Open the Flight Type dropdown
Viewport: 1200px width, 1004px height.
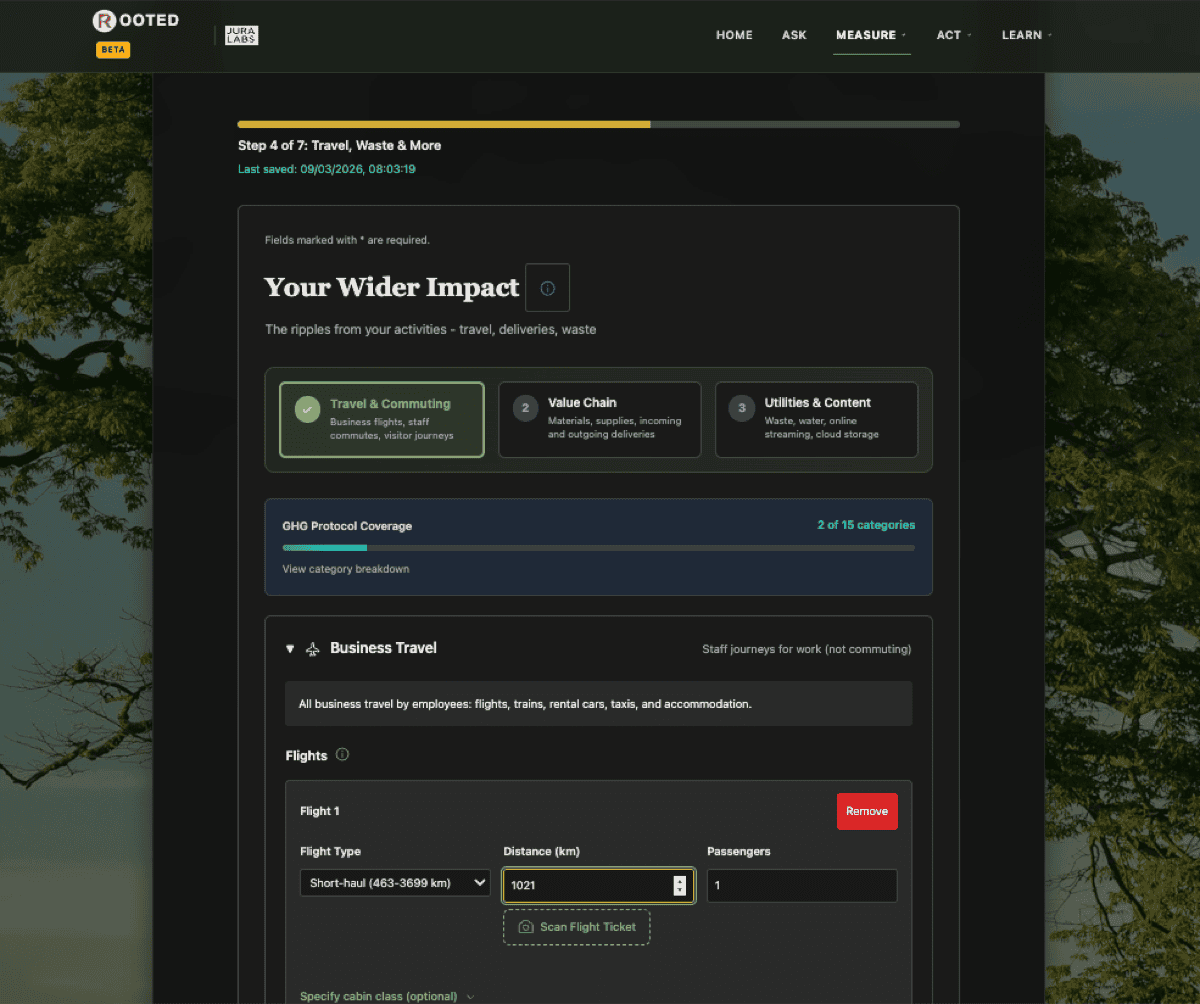(394, 882)
